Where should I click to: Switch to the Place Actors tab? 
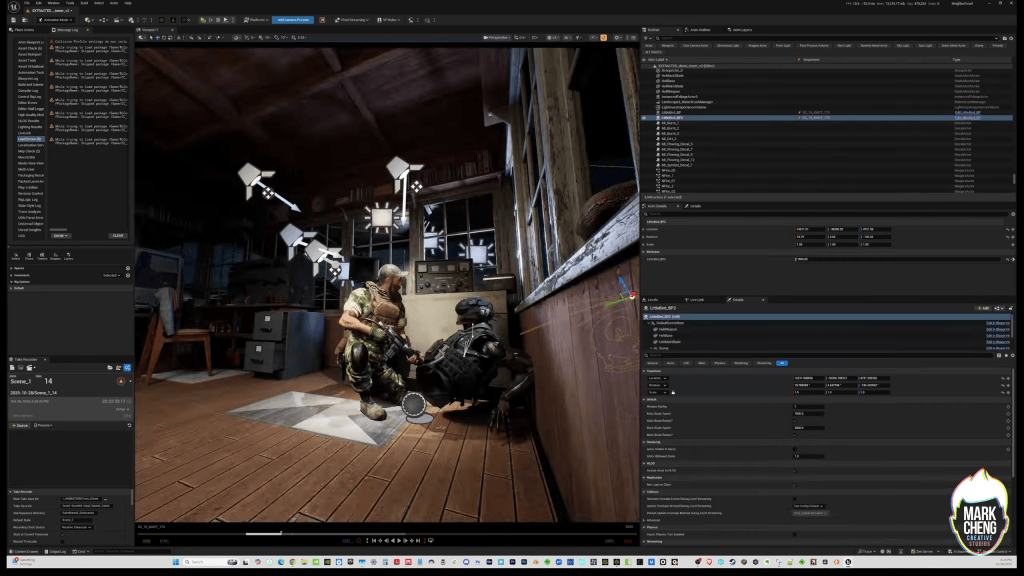[24, 30]
